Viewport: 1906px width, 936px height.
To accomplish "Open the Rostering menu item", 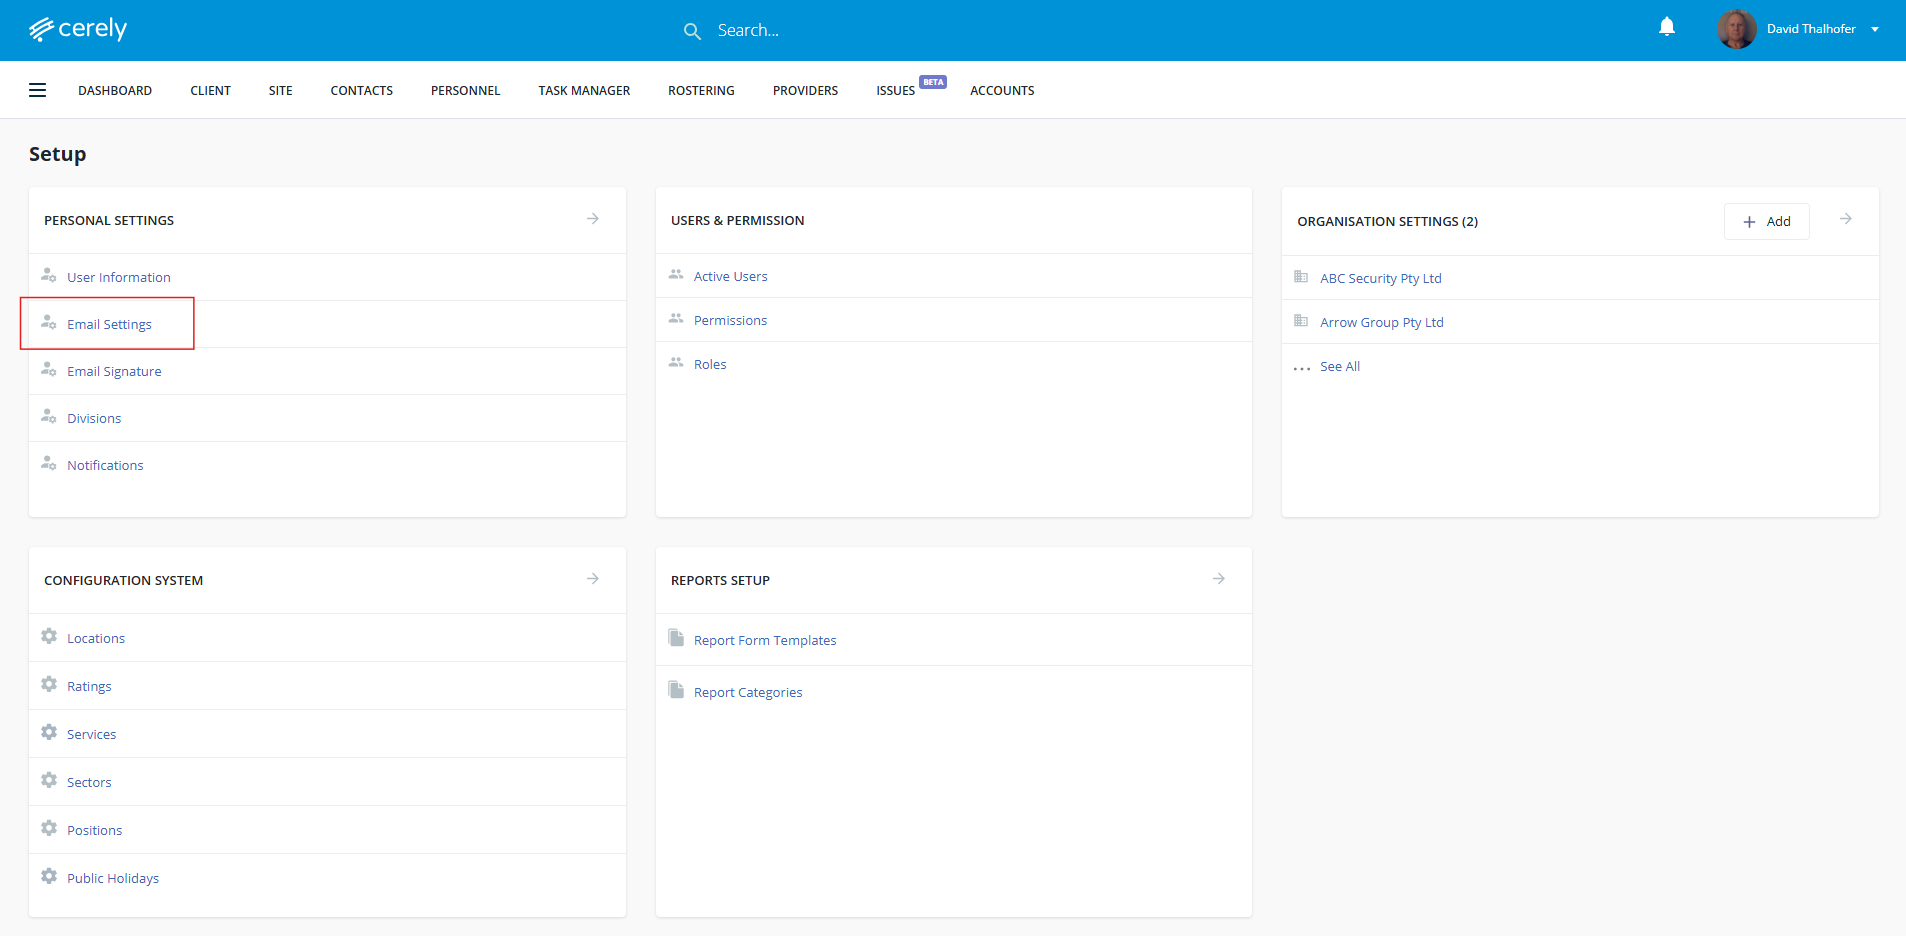I will (701, 90).
